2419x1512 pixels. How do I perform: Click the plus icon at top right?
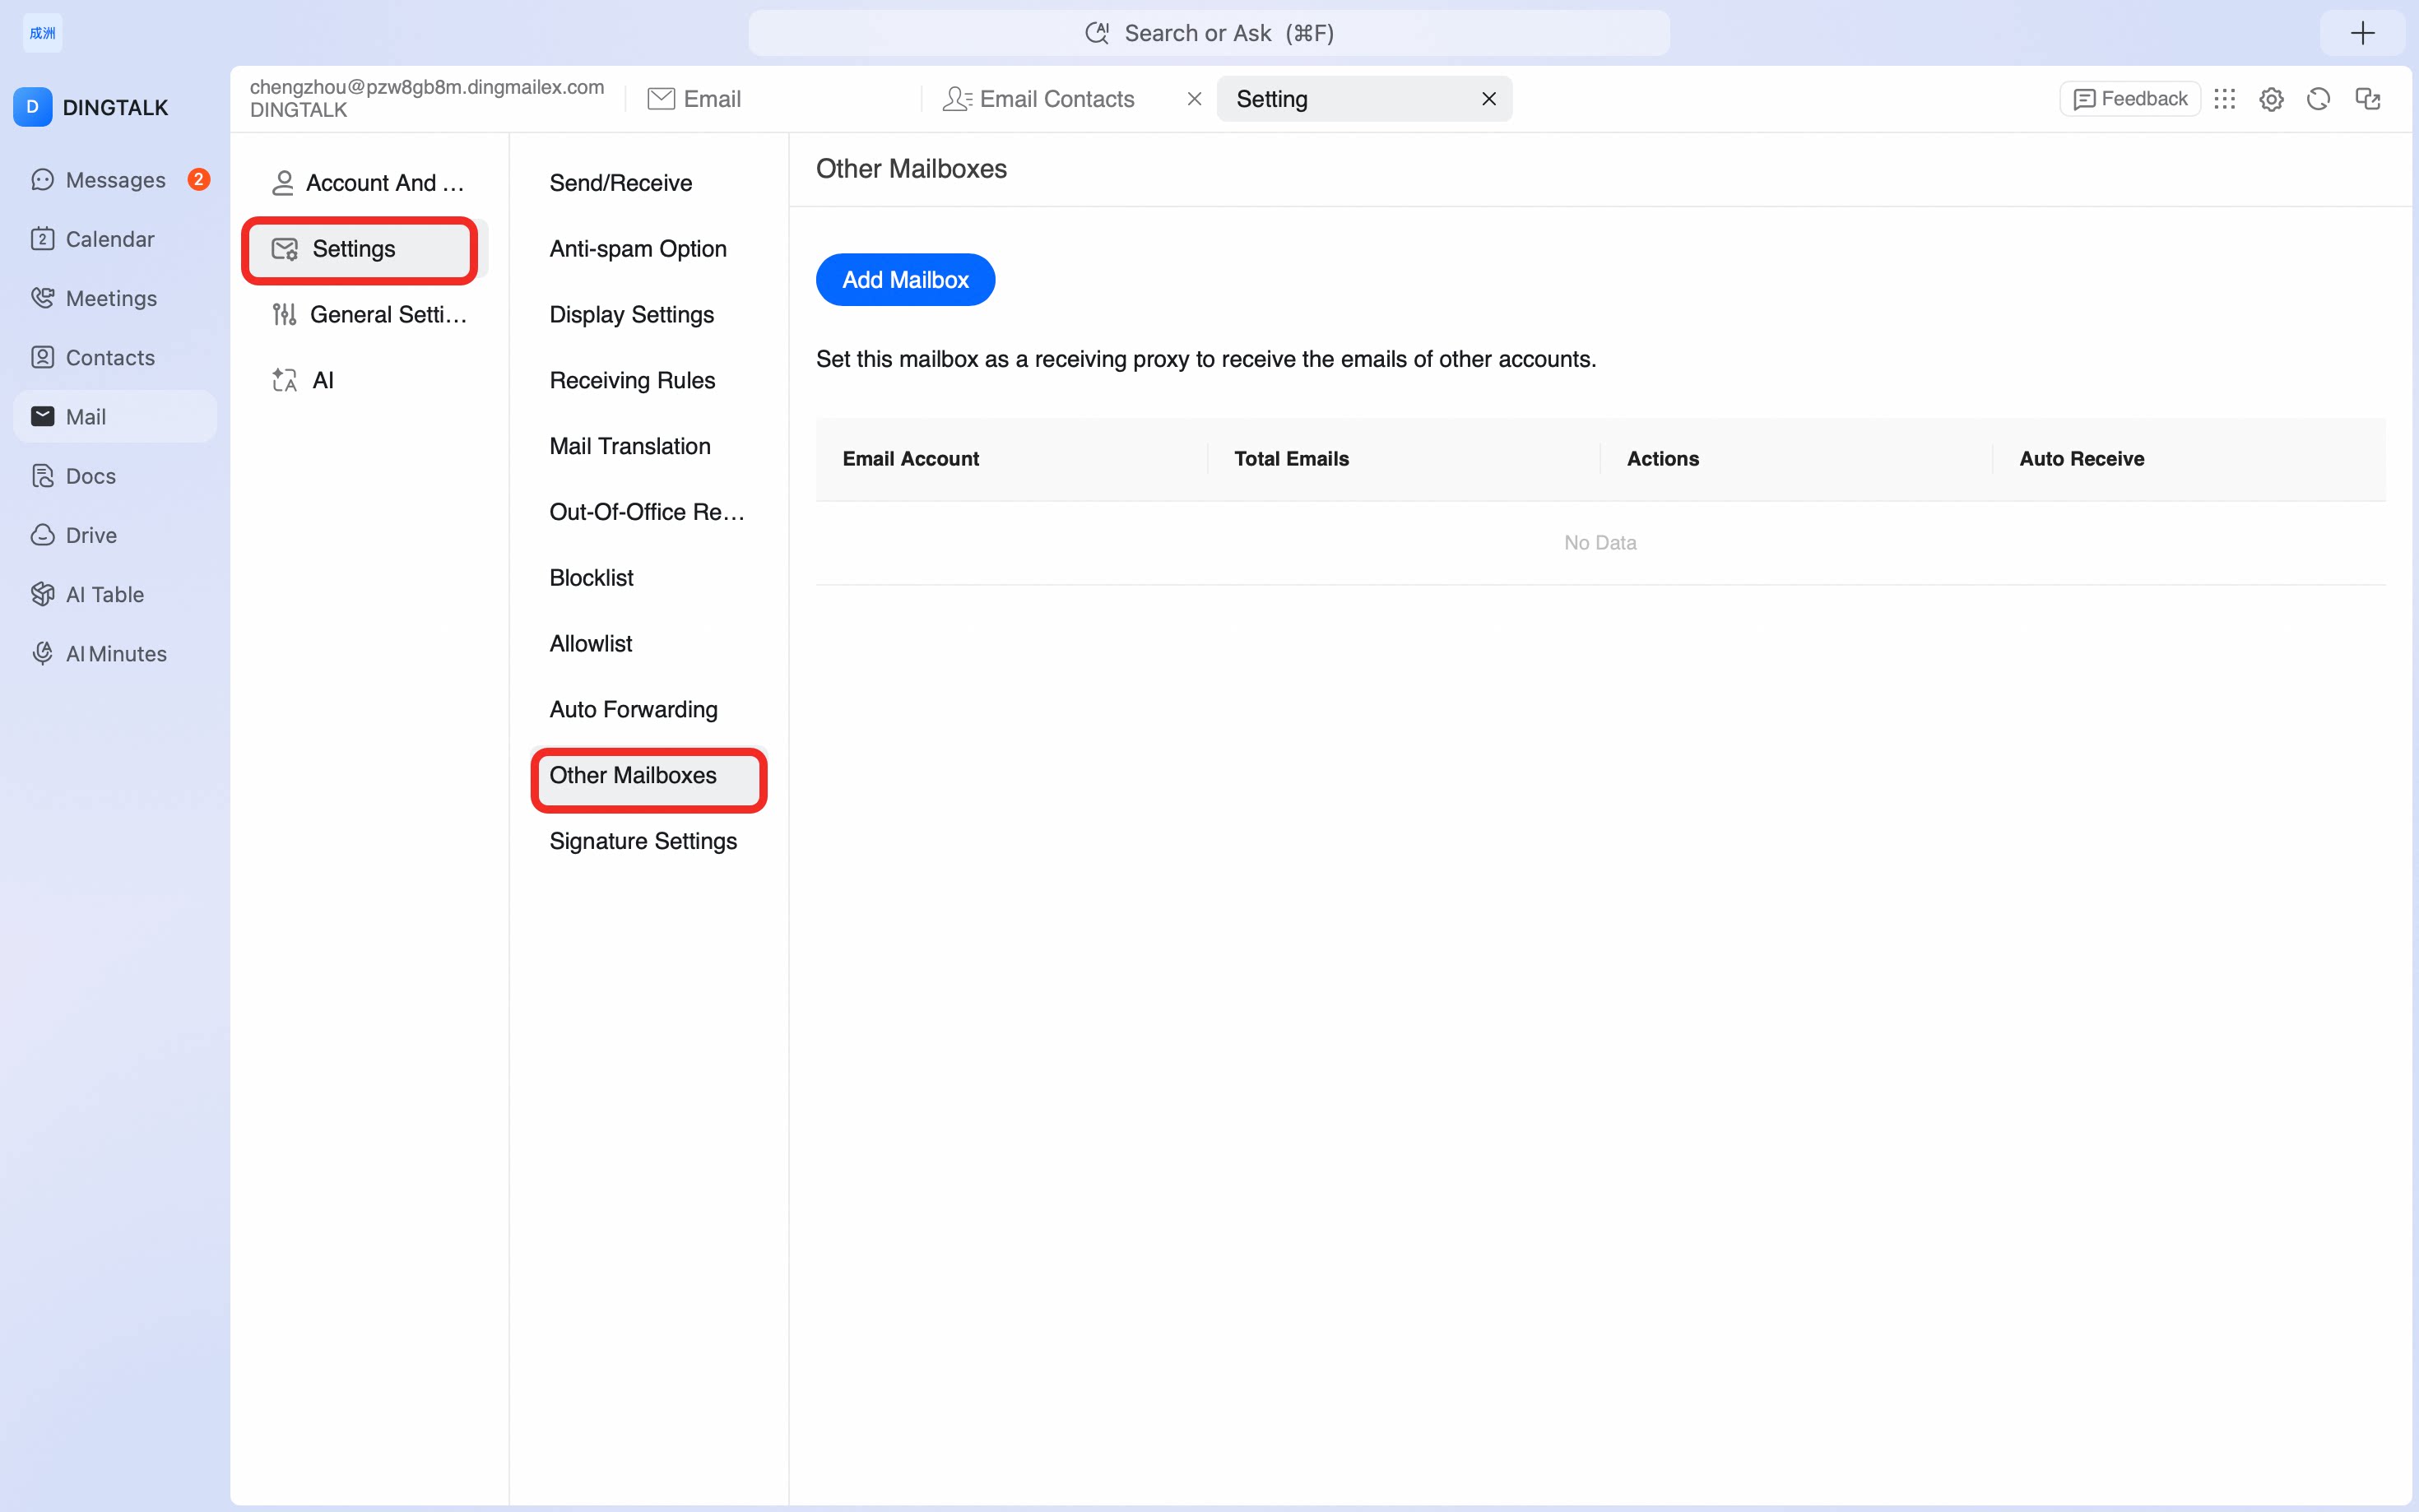point(2362,33)
